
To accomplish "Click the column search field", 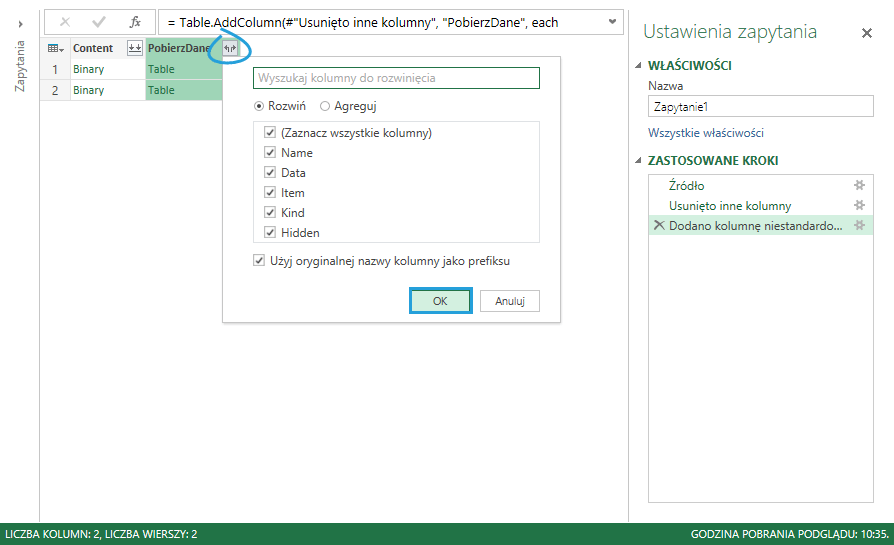I will point(396,78).
